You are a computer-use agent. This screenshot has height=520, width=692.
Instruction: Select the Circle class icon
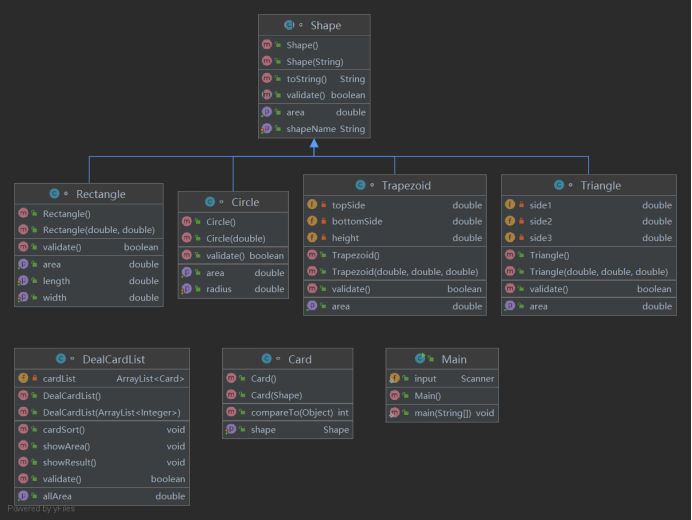tap(210, 202)
